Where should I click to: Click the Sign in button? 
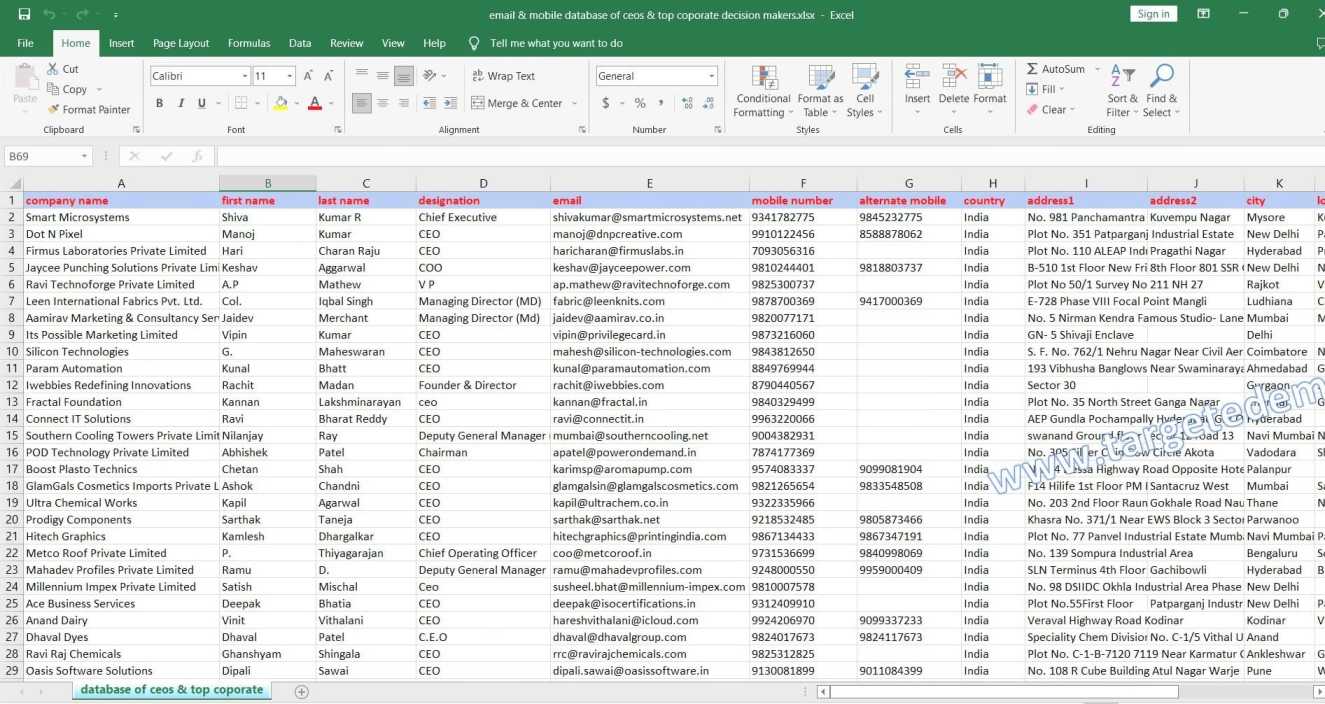1152,13
